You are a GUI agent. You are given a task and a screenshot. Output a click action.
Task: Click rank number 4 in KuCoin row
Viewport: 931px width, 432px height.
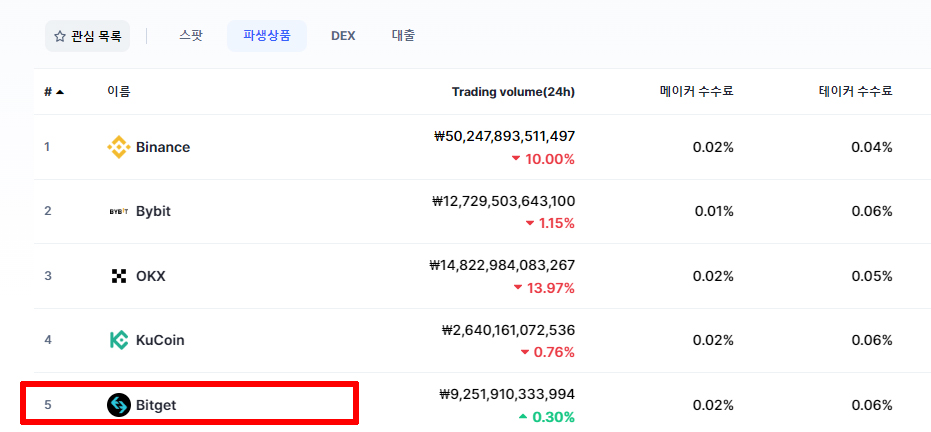[48, 340]
